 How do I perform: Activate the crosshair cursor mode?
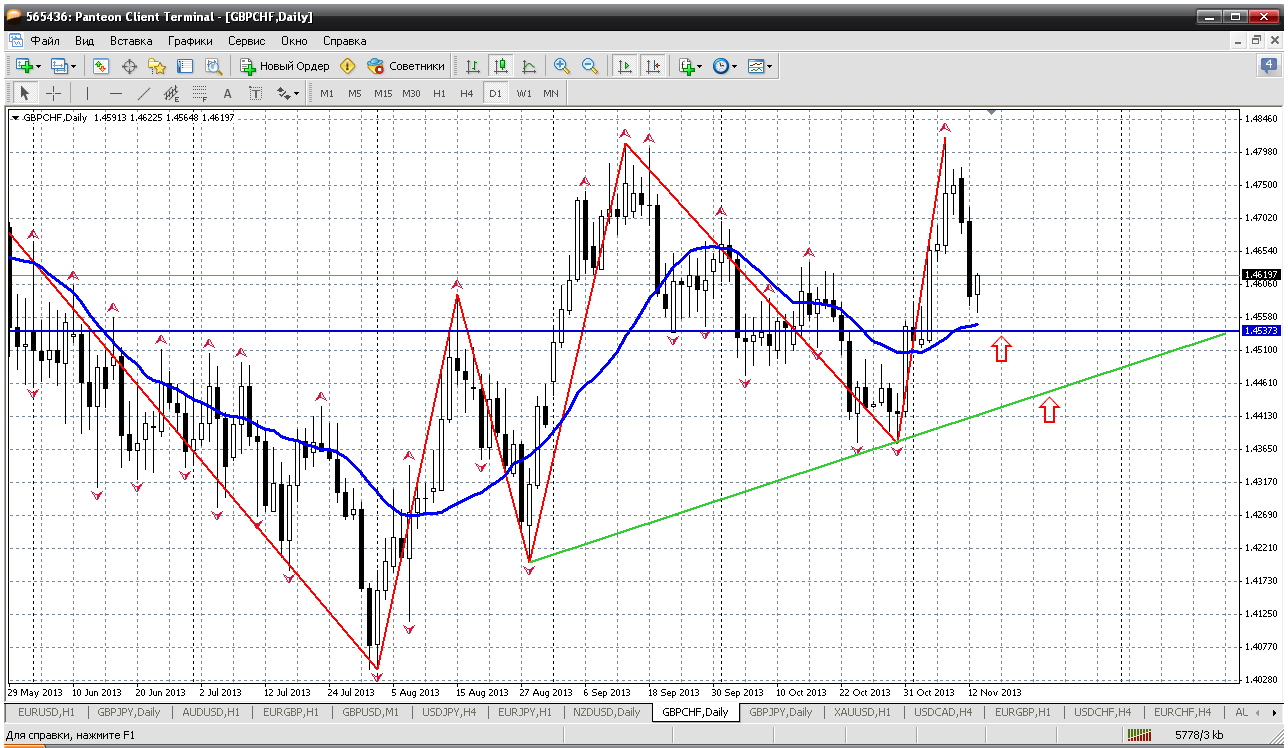click(x=53, y=93)
